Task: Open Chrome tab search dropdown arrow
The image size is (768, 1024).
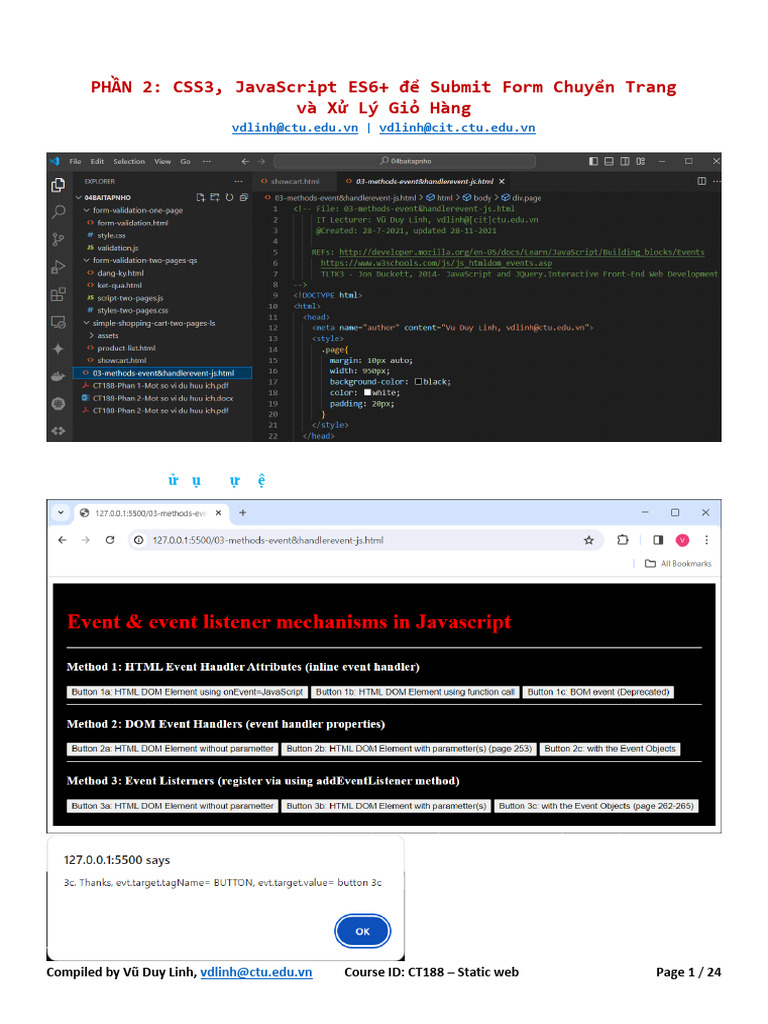Action: pyautogui.click(x=62, y=512)
